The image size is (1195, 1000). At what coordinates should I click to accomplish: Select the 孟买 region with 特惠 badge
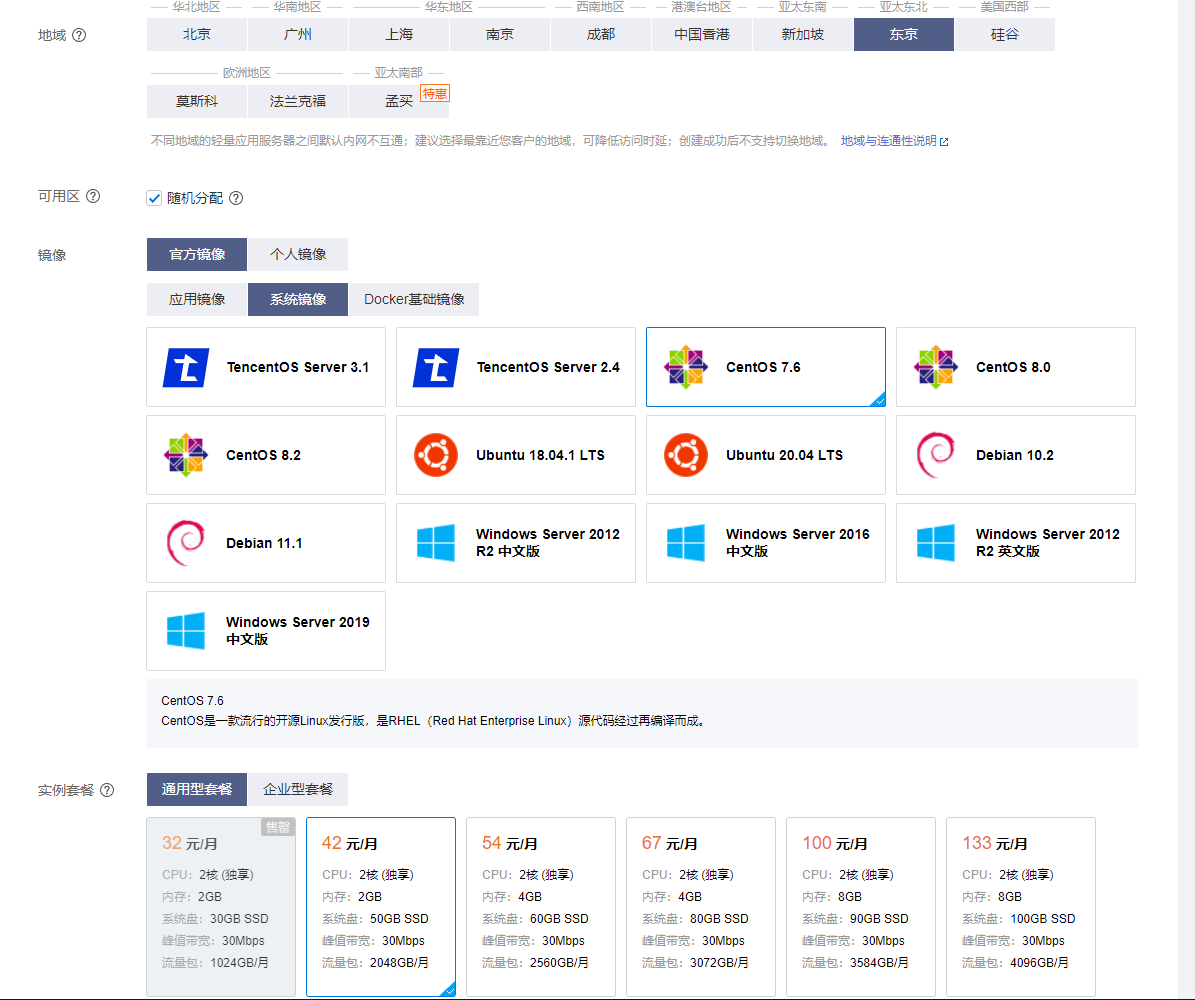399,101
